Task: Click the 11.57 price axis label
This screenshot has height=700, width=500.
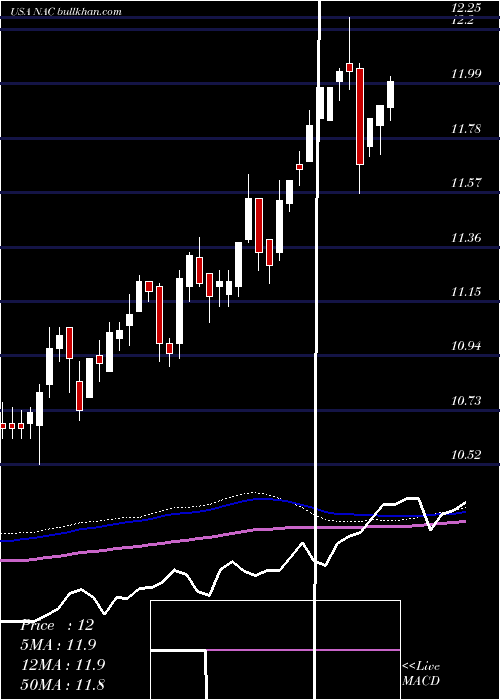Action: coord(466,183)
